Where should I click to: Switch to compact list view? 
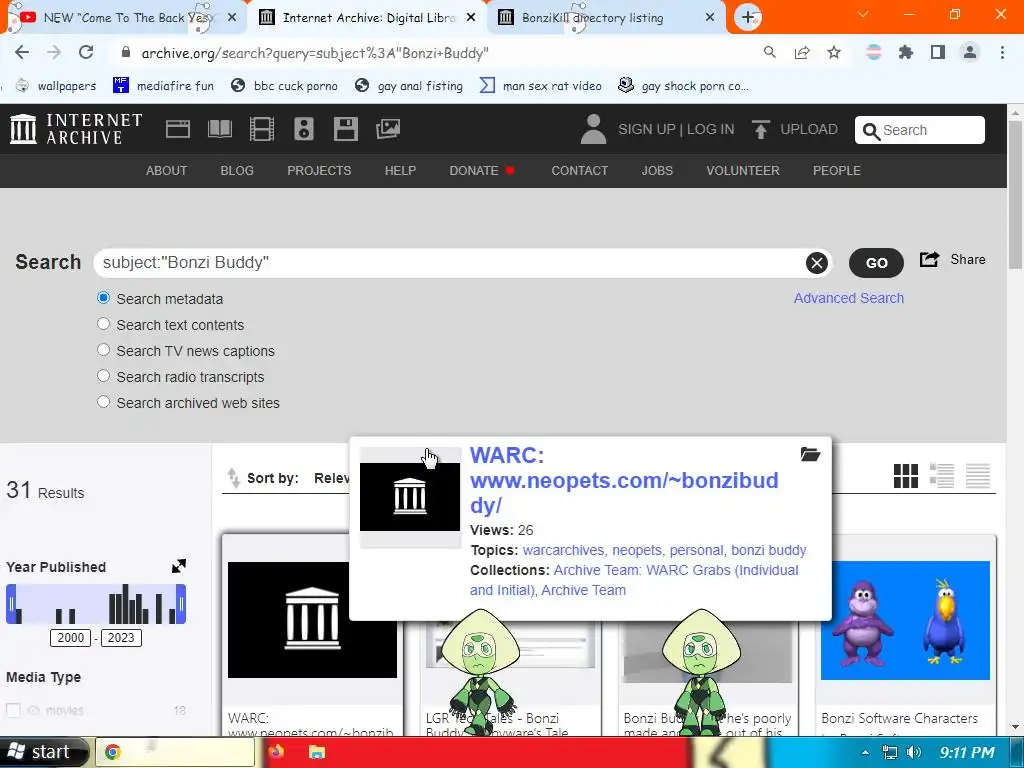click(978, 476)
